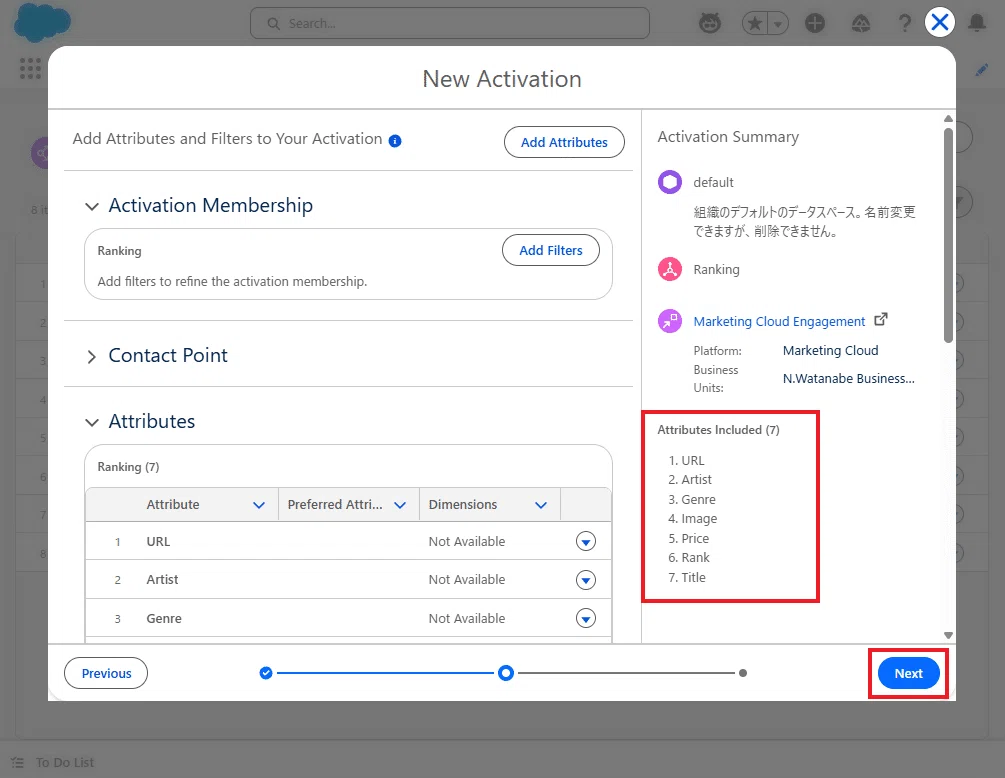Click the Marketing Cloud platform value
Image resolution: width=1005 pixels, height=778 pixels.
tap(831, 351)
